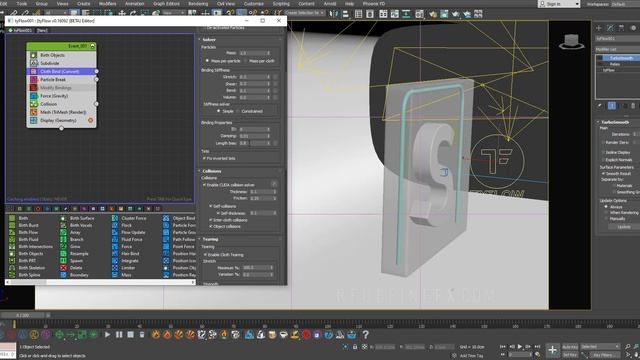
Task: Click the question-mark help icon in bottom toolbar
Action: pyautogui.click(x=365, y=335)
